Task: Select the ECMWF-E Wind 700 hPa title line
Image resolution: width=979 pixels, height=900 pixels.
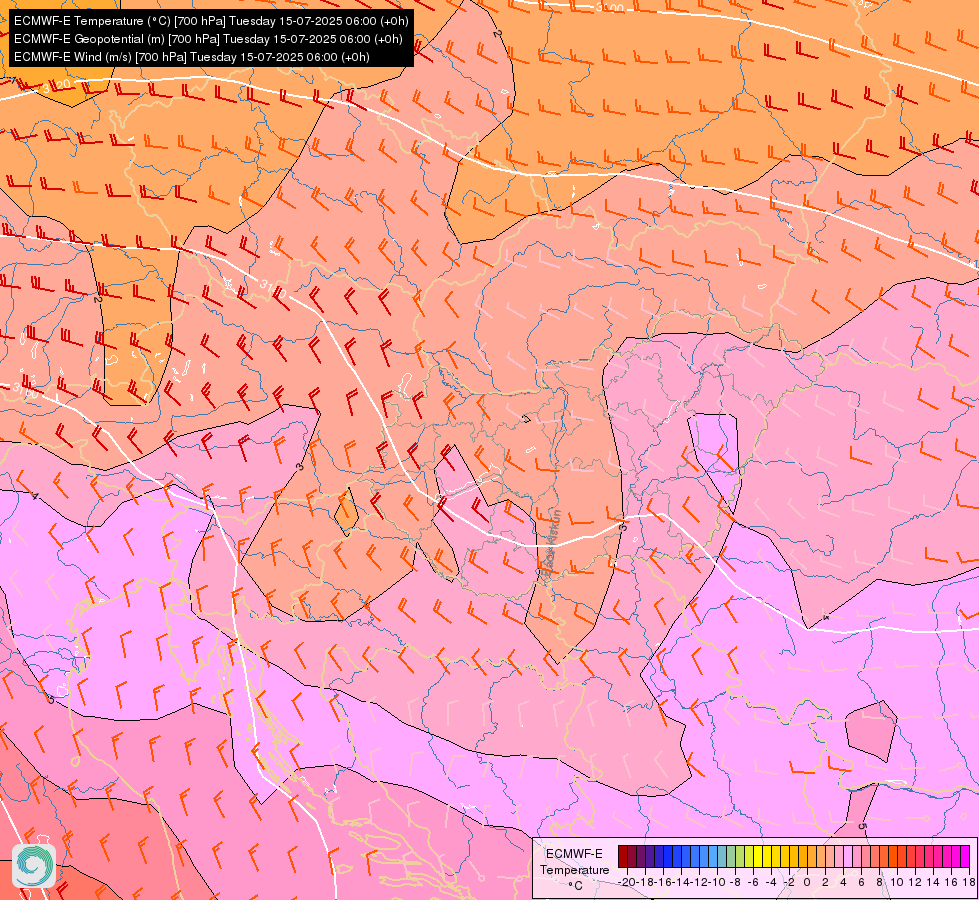Action: 192,57
